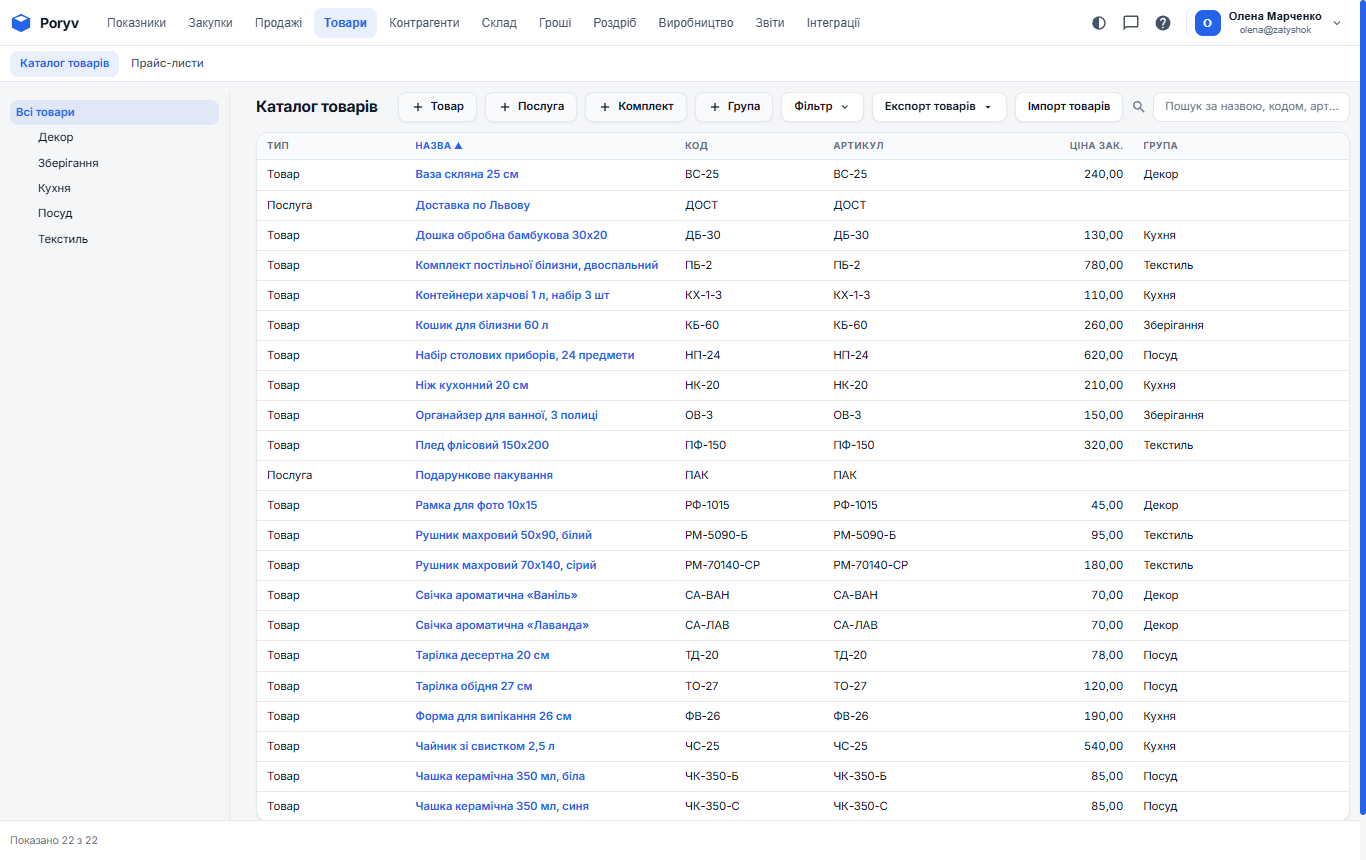This screenshot has height=860, width=1366.
Task: Add a new Послуга
Action: coord(531,107)
